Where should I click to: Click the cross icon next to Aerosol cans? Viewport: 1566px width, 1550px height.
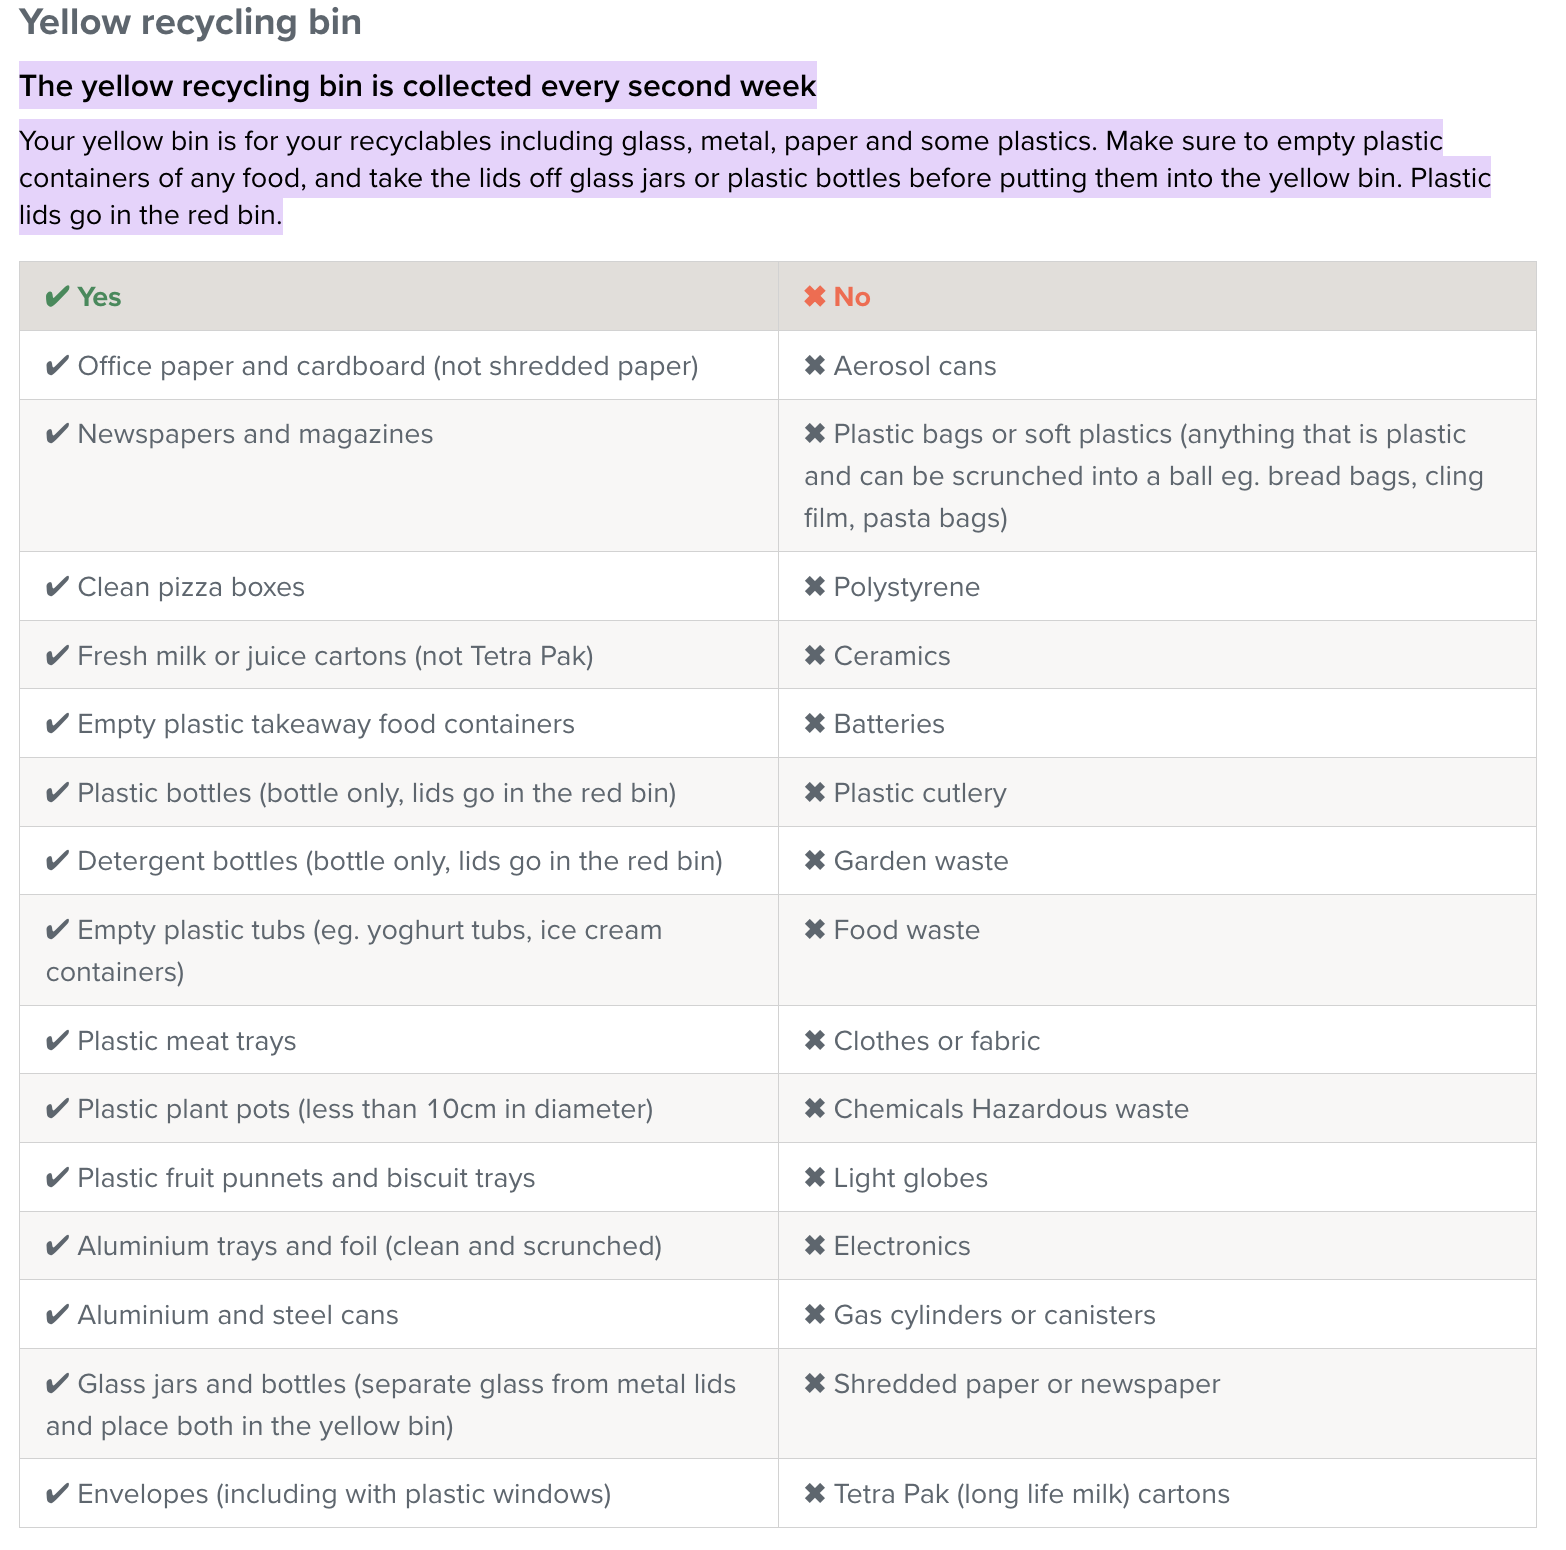point(815,366)
